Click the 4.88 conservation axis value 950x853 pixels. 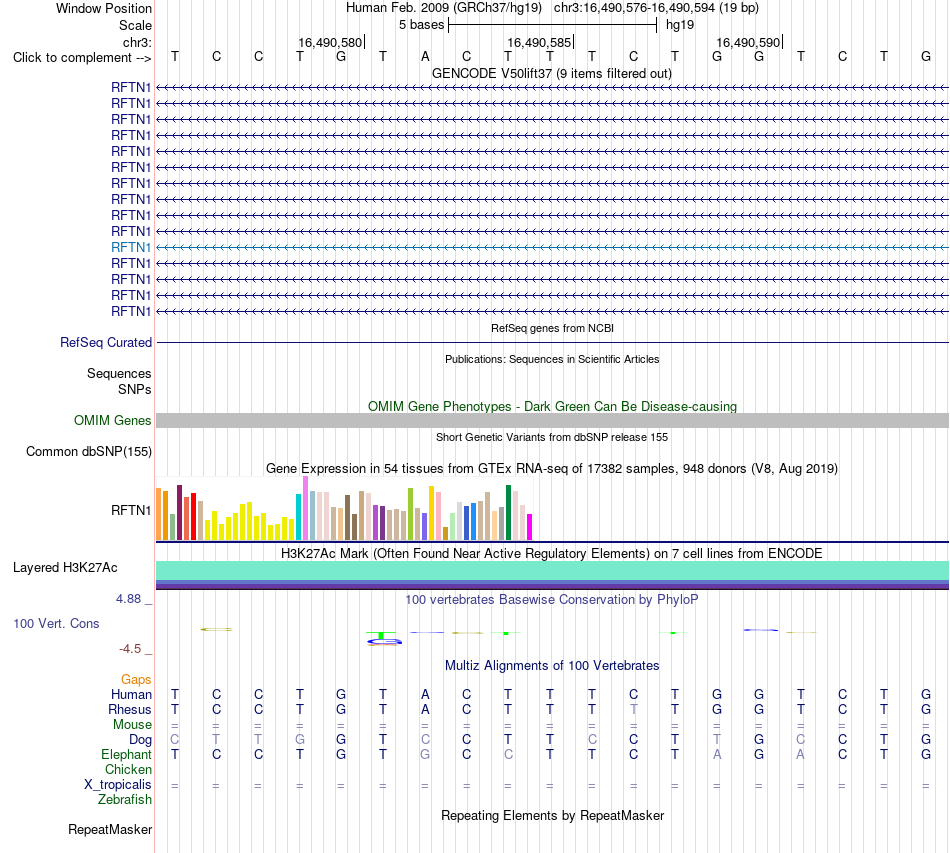[128, 599]
